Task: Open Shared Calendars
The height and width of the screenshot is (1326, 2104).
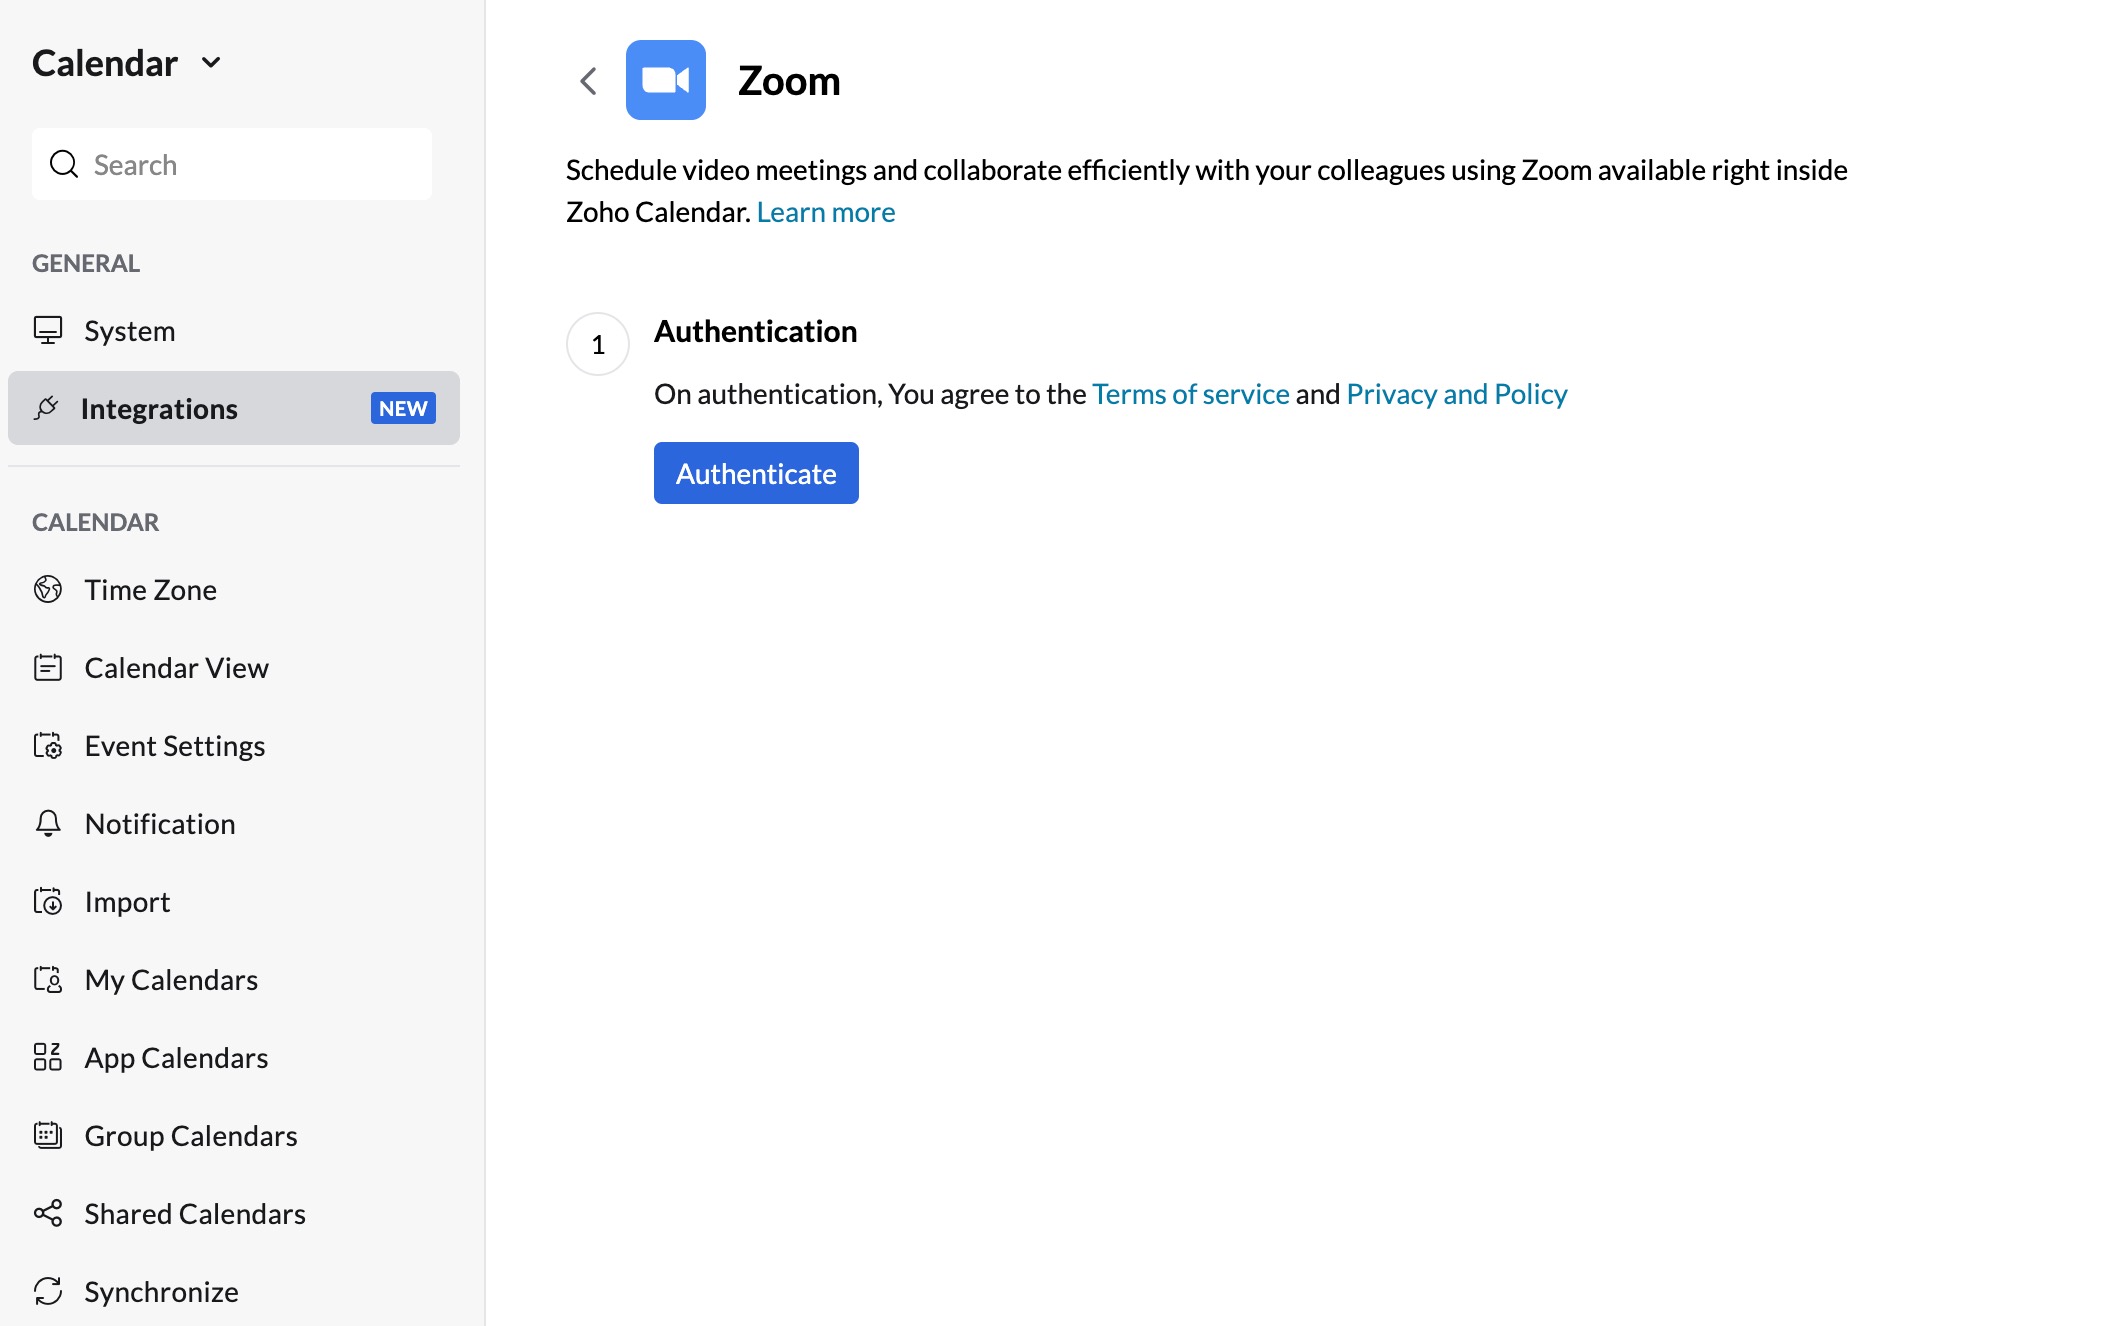Action: [x=234, y=1213]
